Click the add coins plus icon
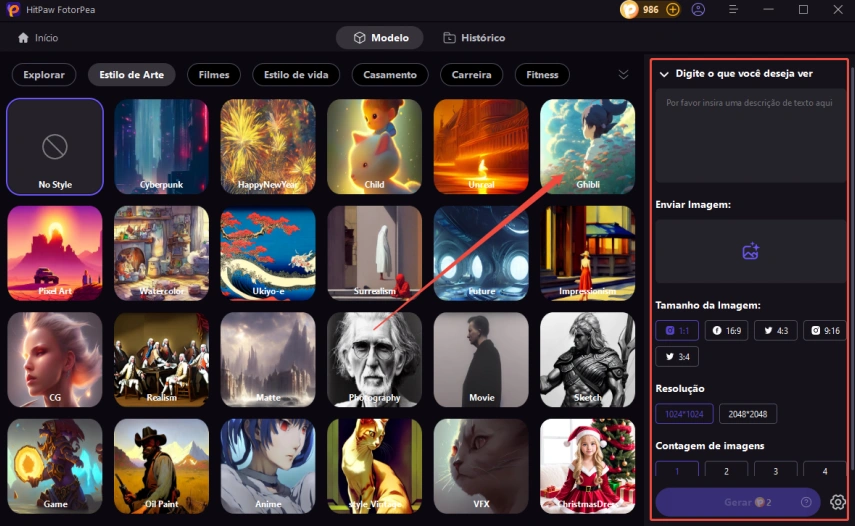 coord(673,10)
